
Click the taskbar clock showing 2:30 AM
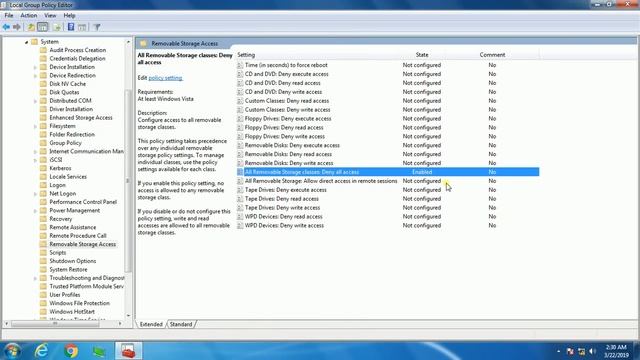(616, 351)
